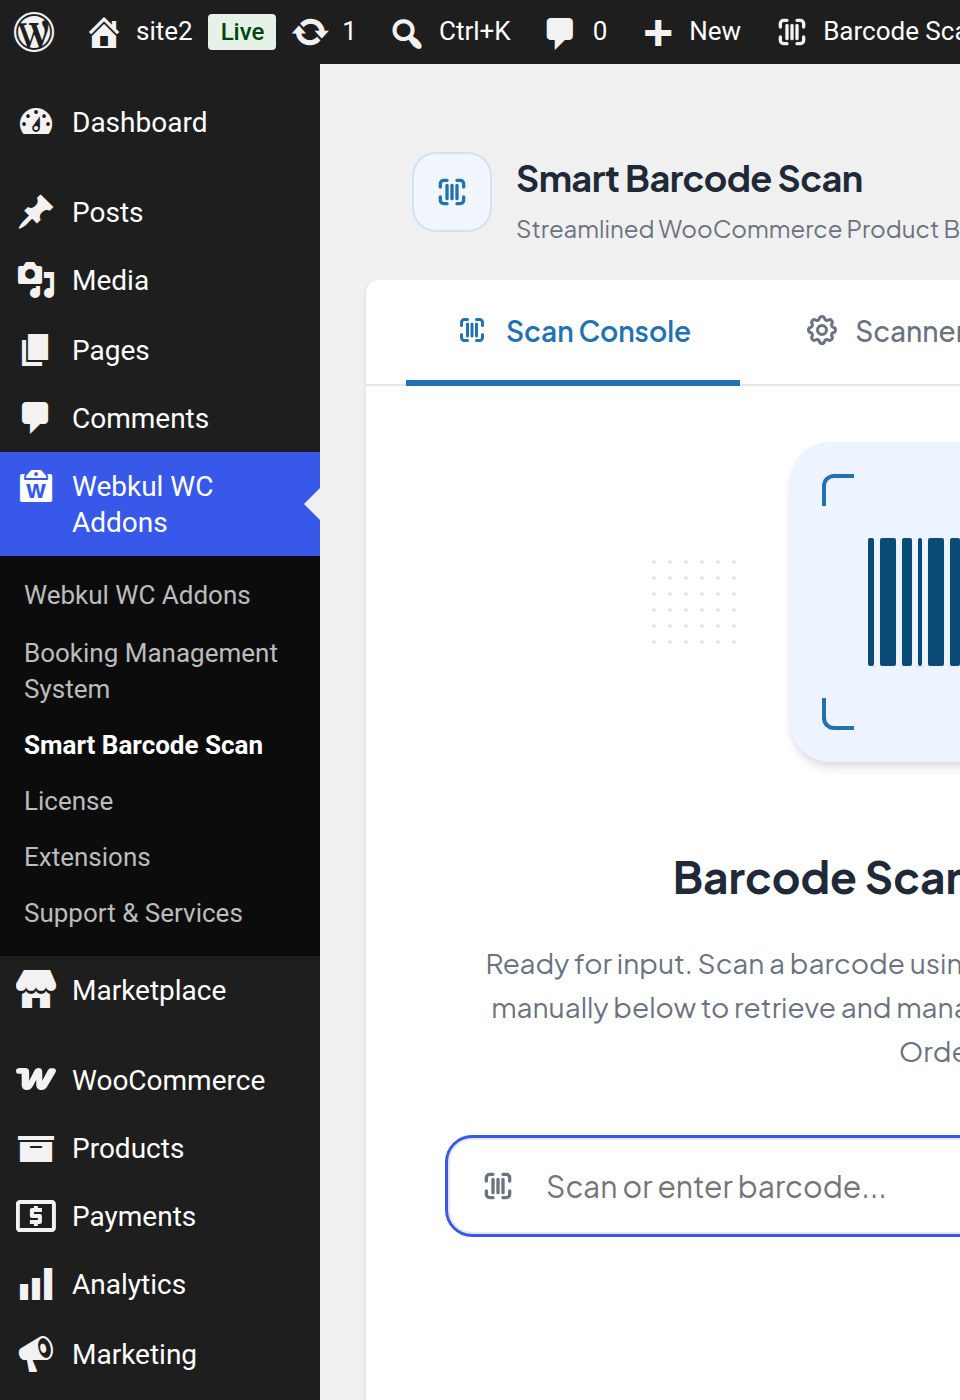Select Smart Barcode Scan submenu item
The image size is (960, 1400).
tap(143, 745)
